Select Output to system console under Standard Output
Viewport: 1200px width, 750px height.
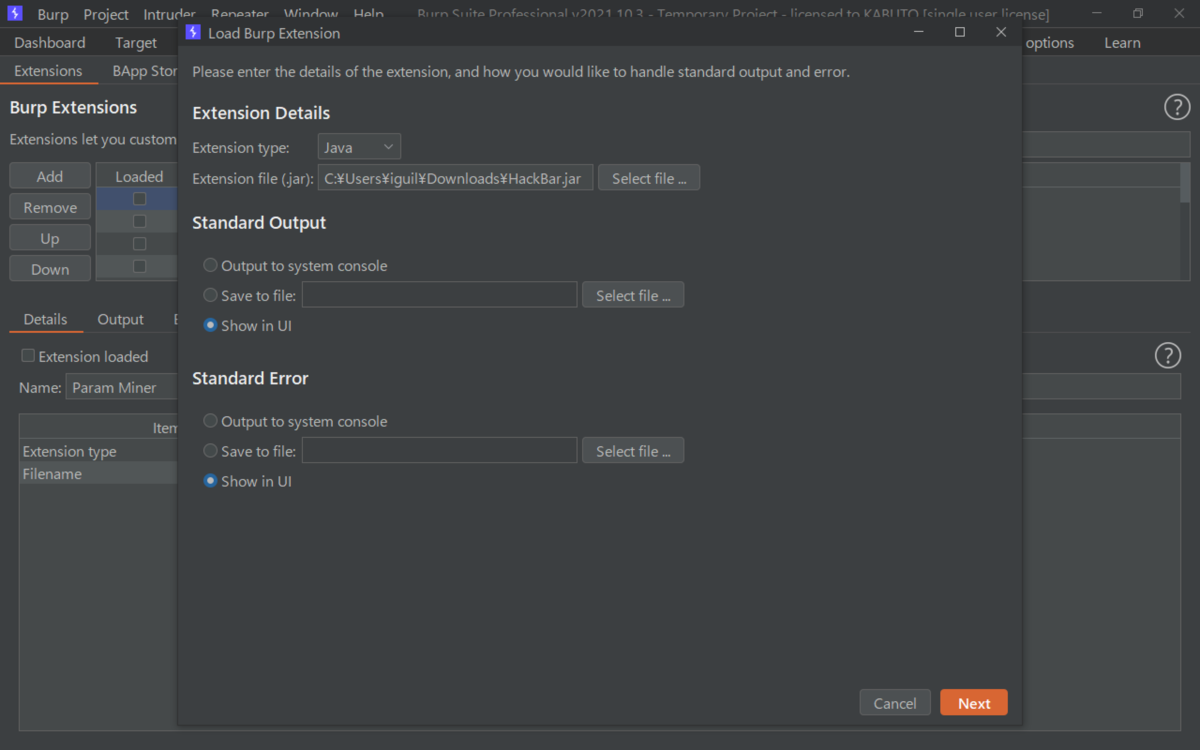tap(210, 266)
